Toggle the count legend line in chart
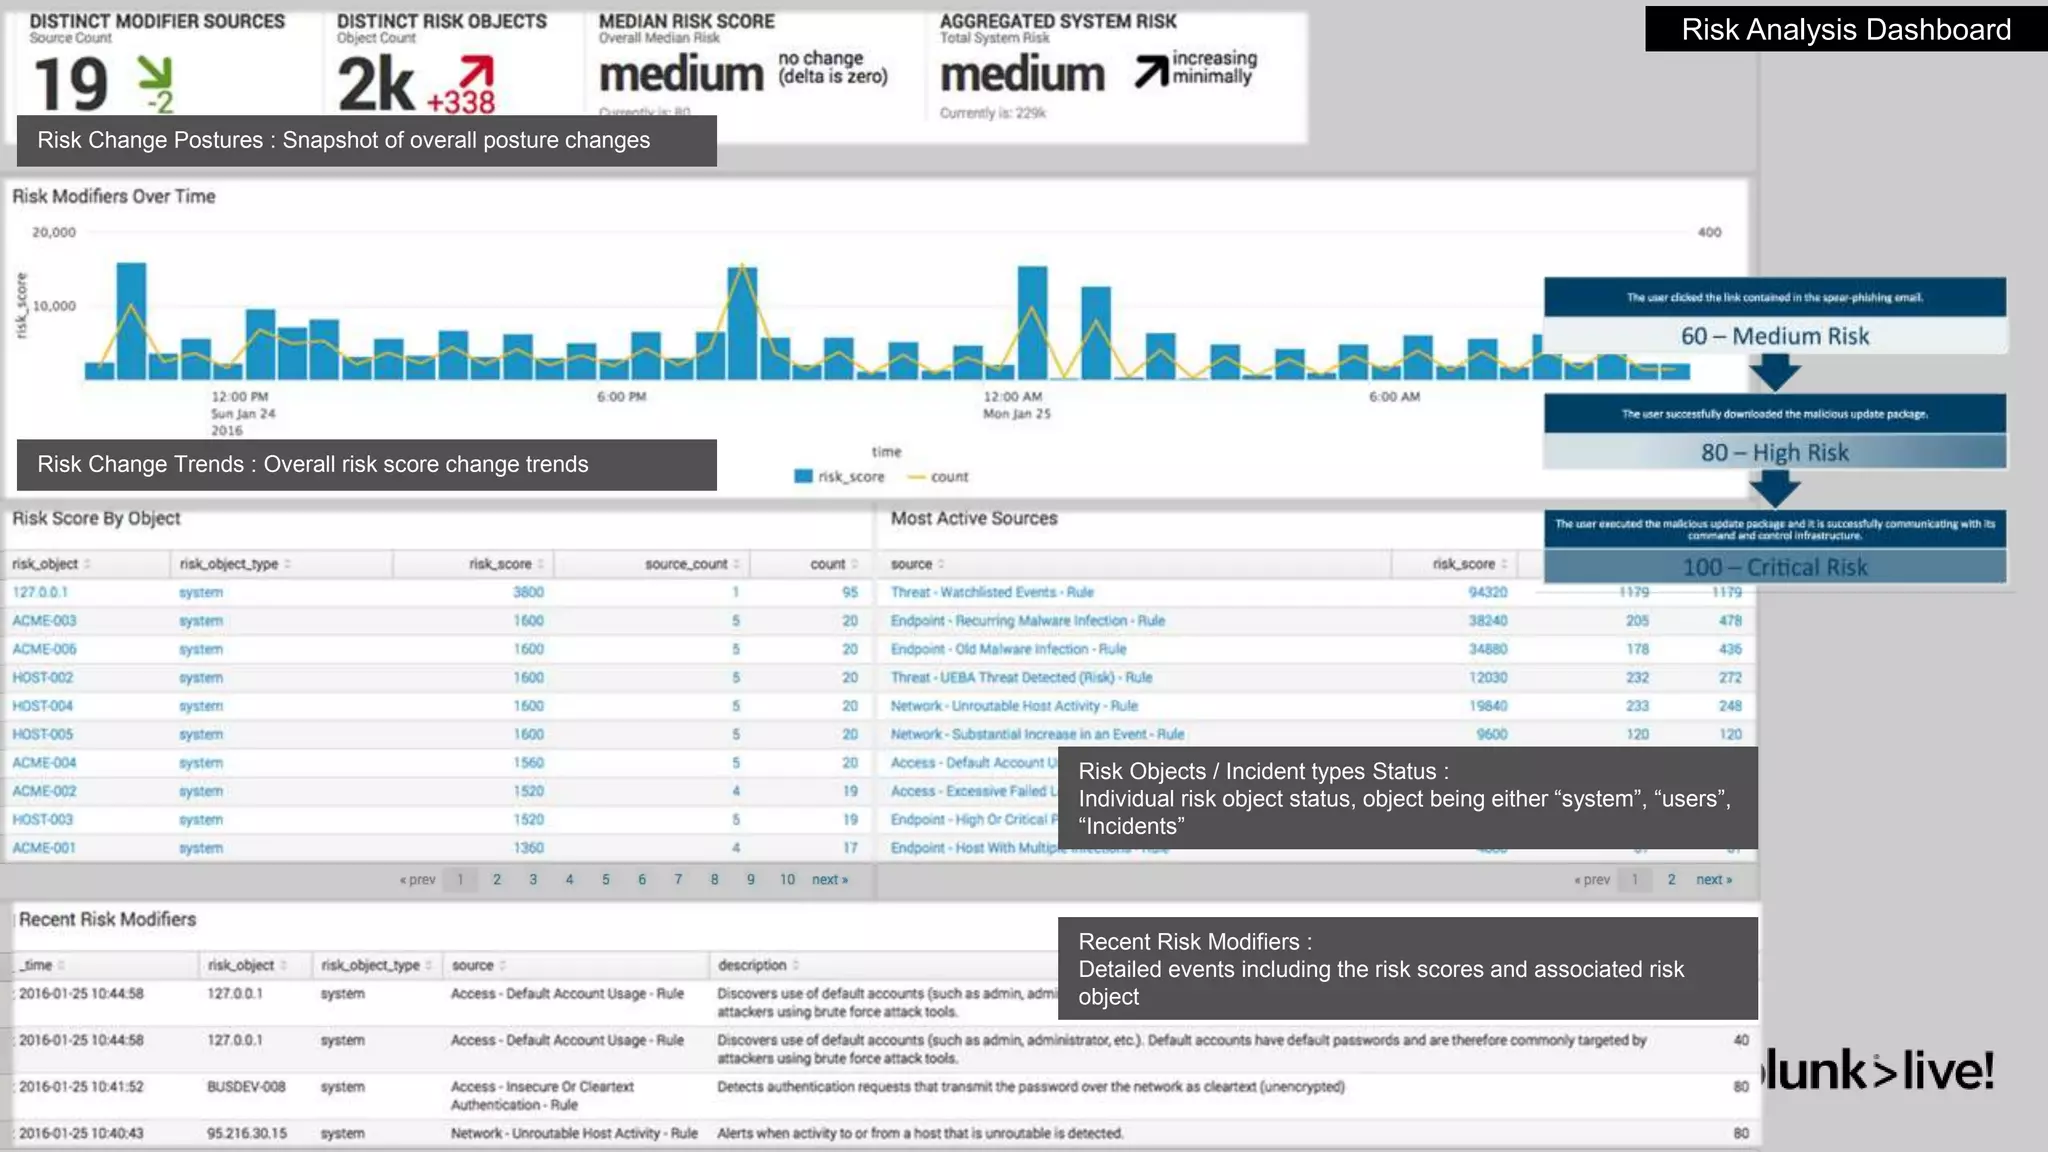This screenshot has height=1152, width=2048. click(916, 477)
